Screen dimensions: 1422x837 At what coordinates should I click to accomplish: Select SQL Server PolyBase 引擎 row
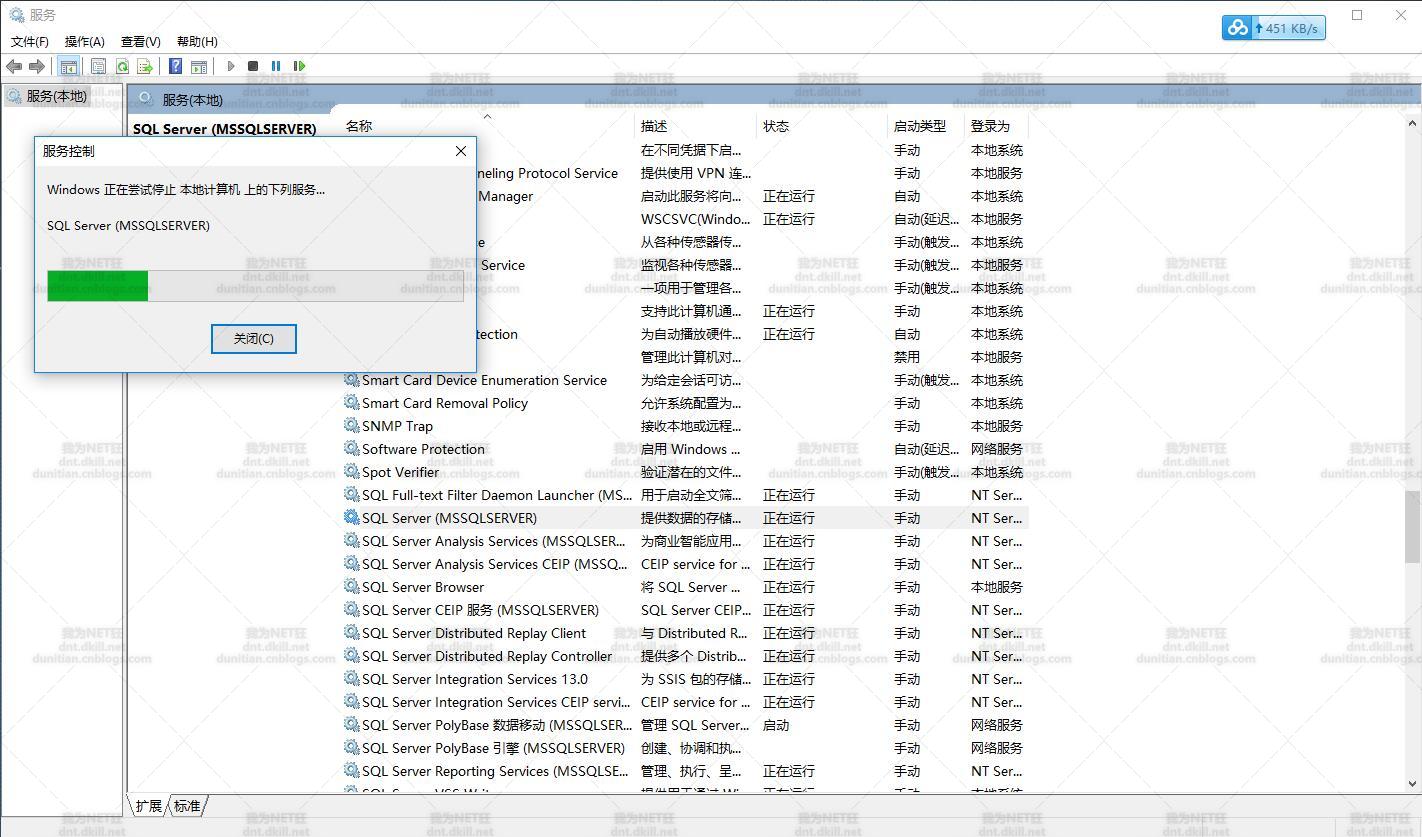(x=685, y=748)
